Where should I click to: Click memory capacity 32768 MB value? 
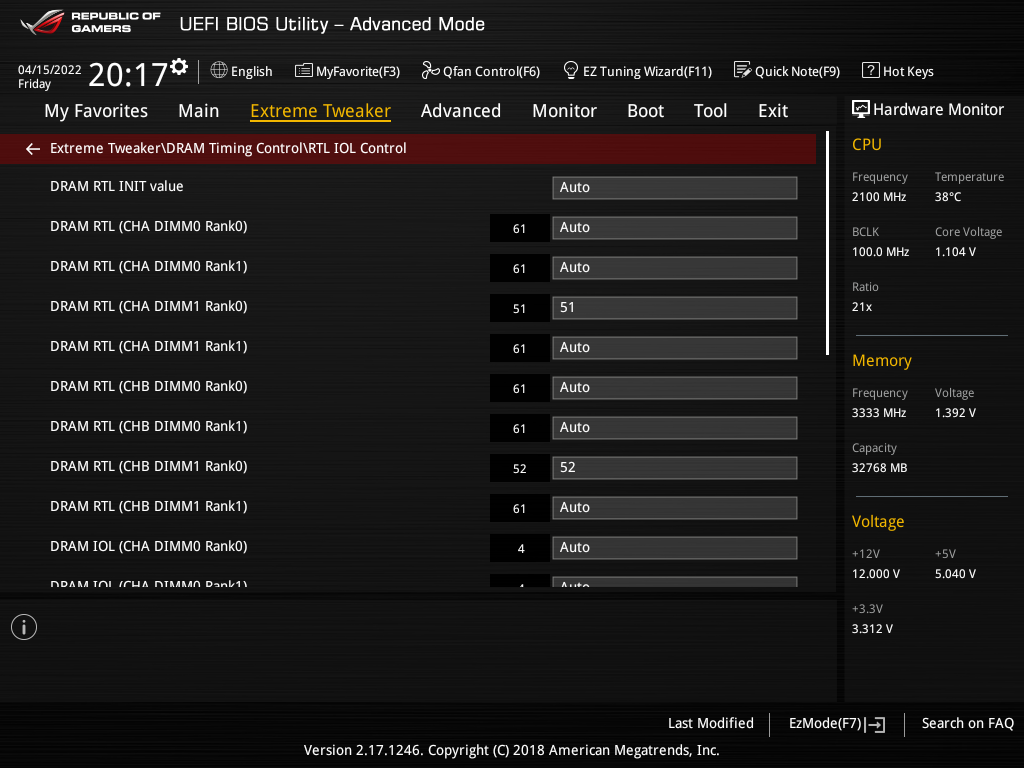[x=880, y=468]
